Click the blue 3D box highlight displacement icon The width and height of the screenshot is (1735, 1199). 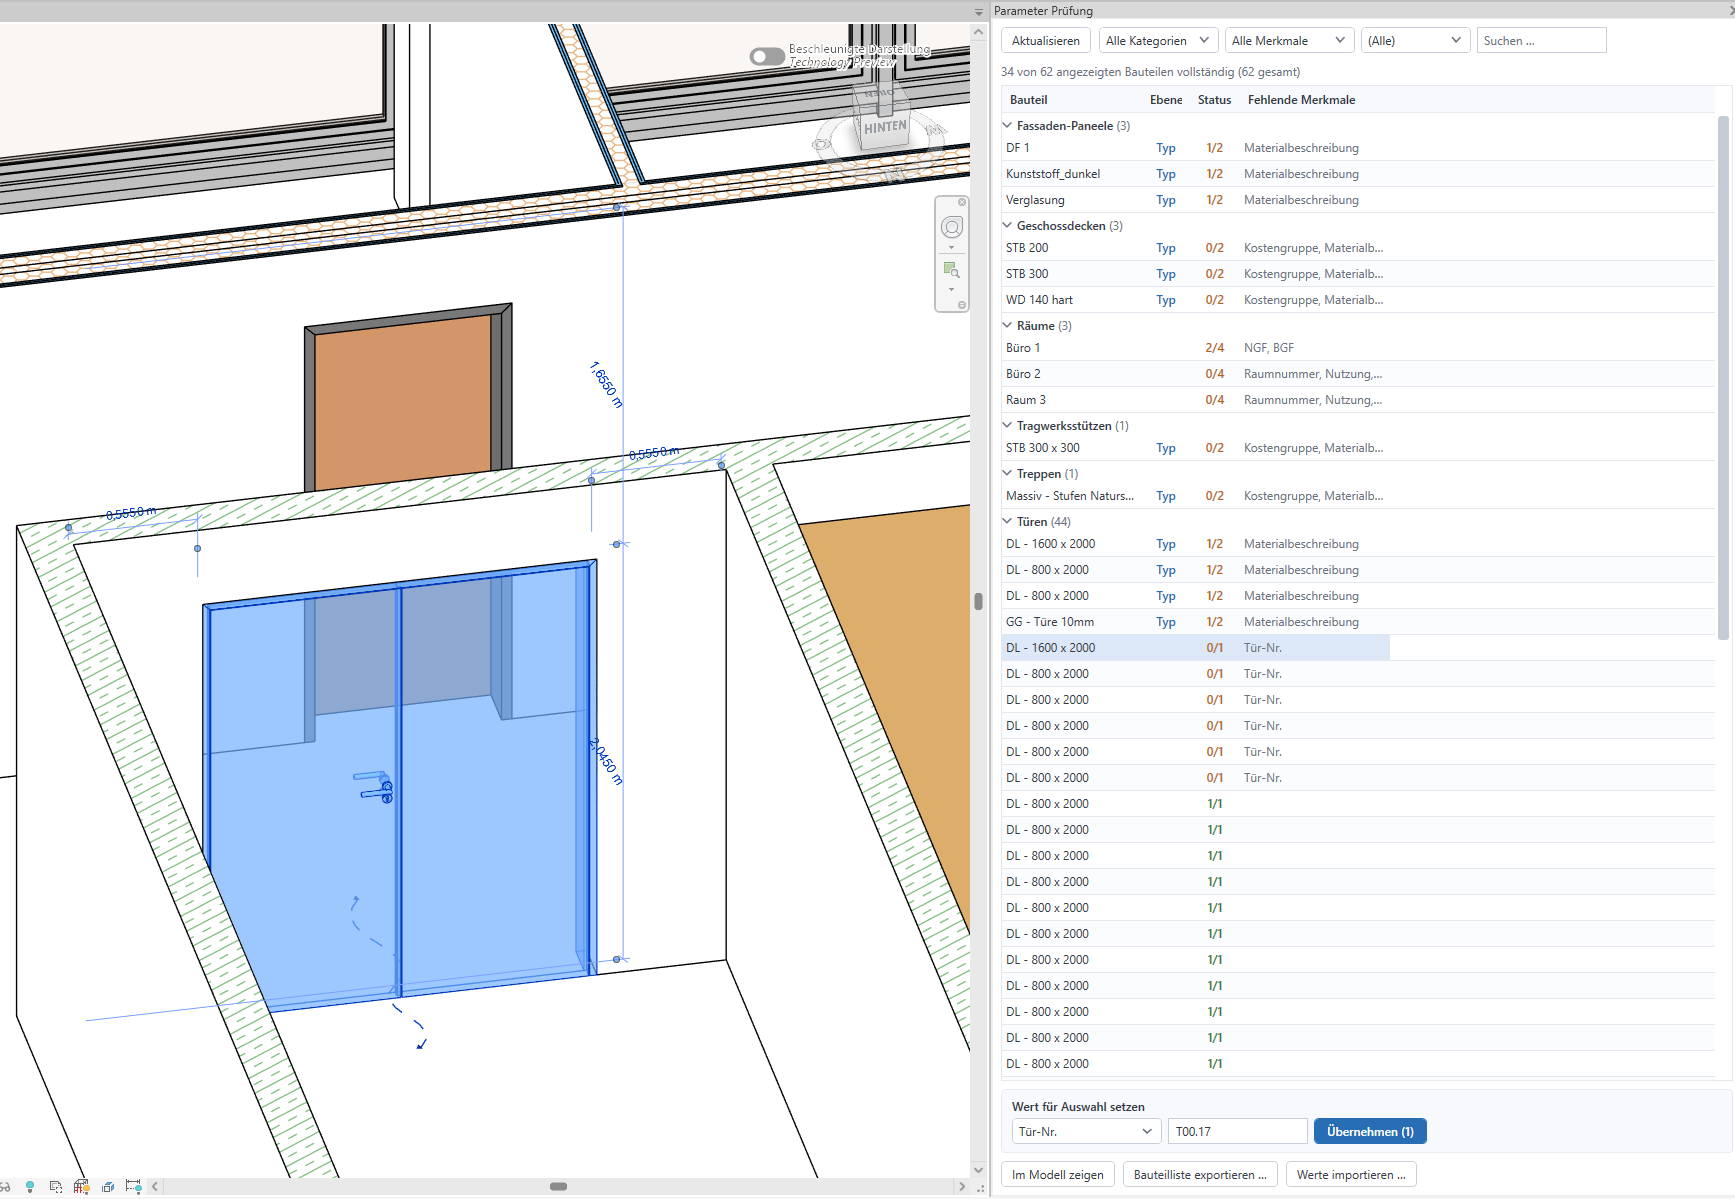point(108,1187)
